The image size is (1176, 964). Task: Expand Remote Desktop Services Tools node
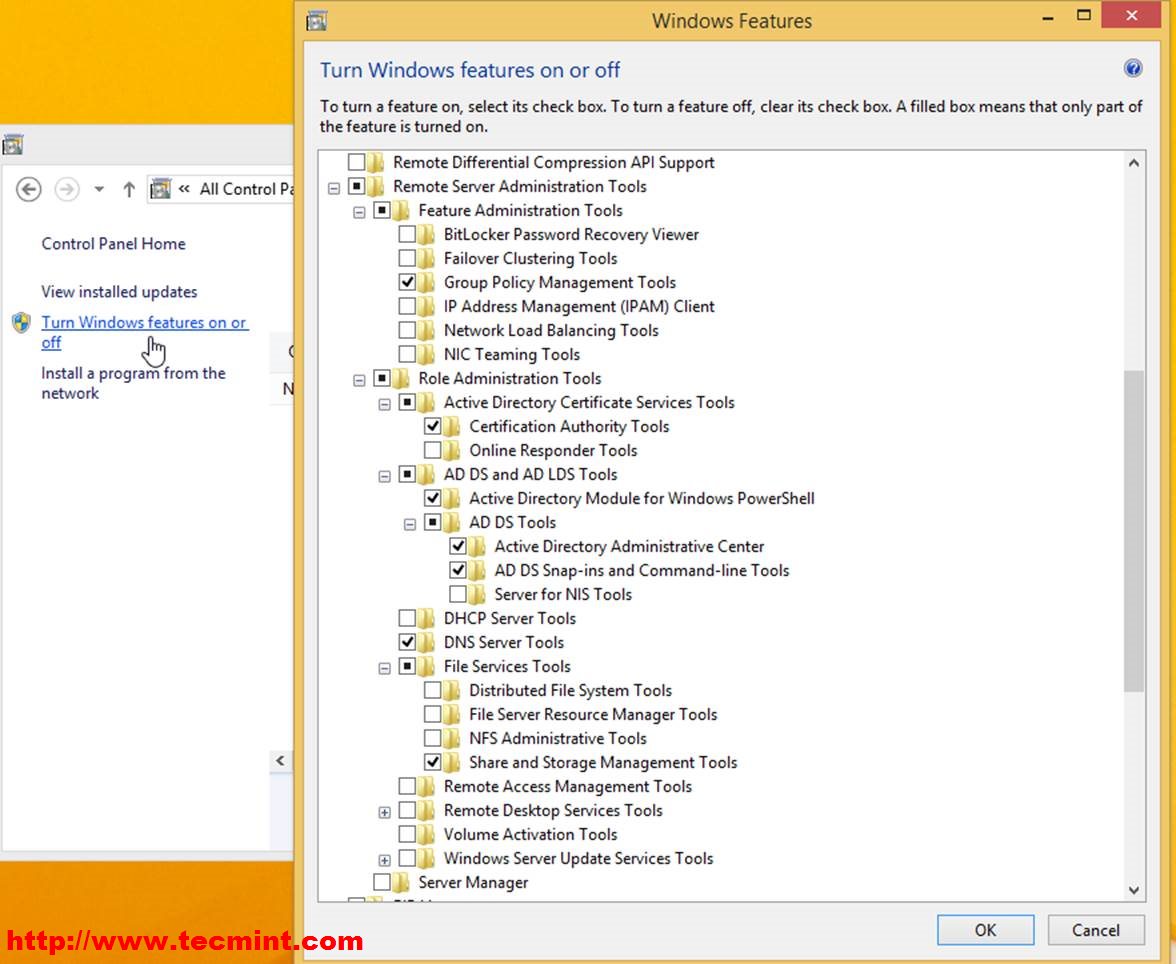[x=384, y=811]
